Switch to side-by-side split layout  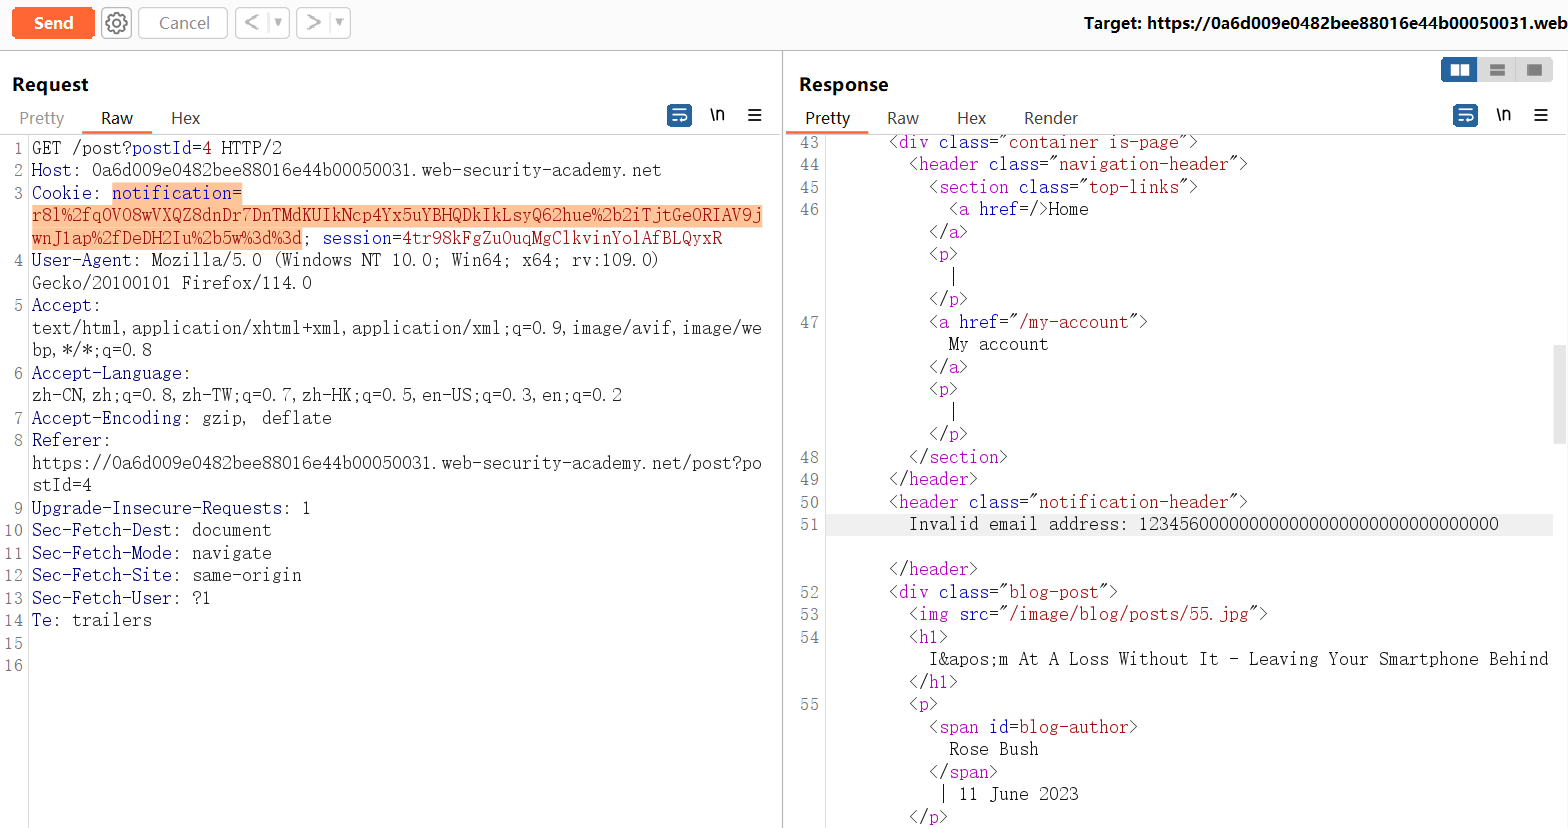(1459, 70)
